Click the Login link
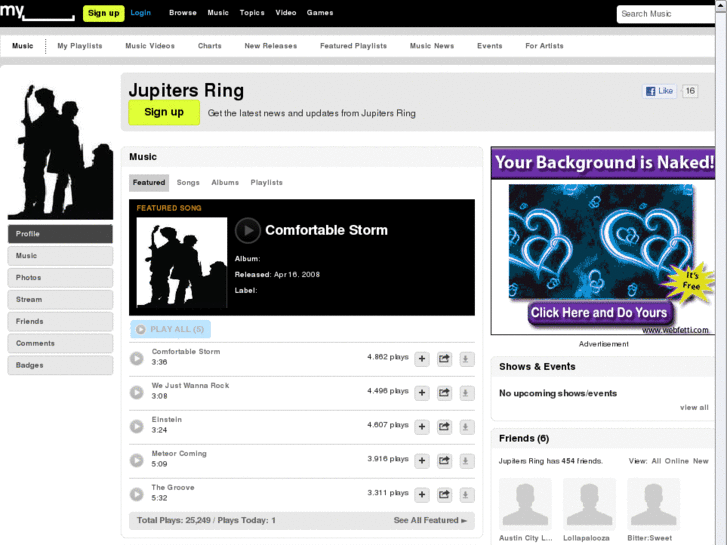This screenshot has width=727, height=545. pyautogui.click(x=140, y=13)
